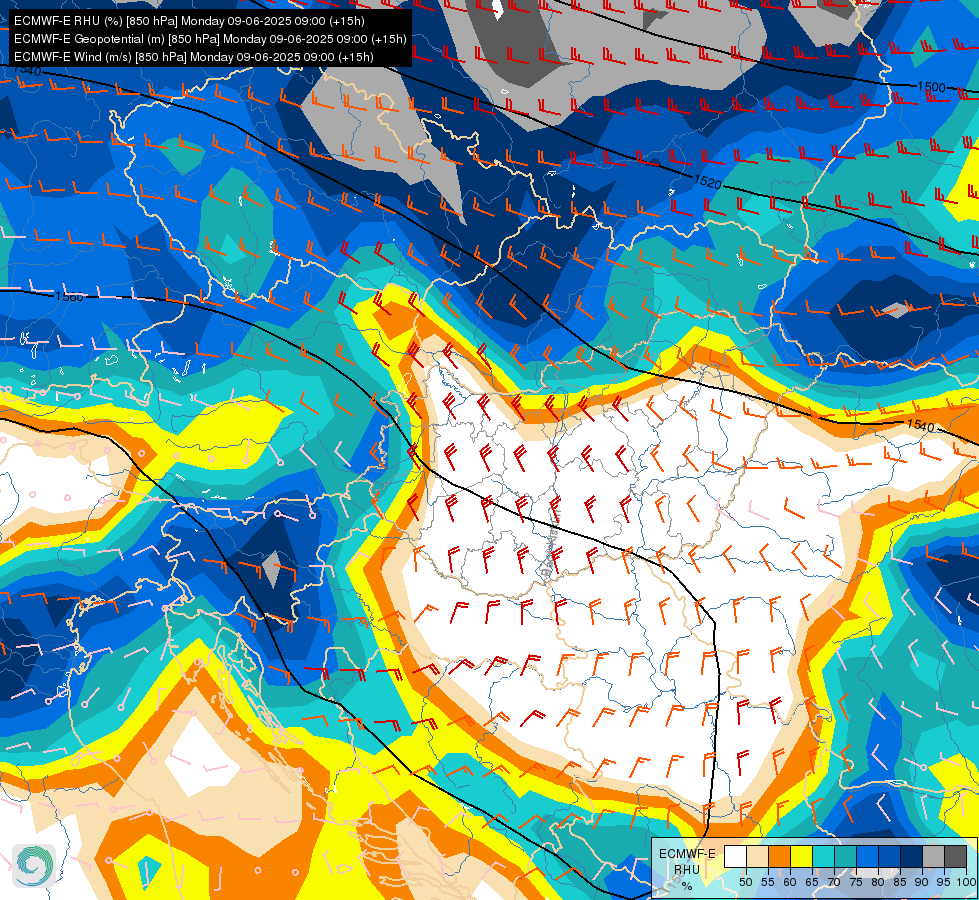
Task: Click the 100 tick label in the legend
Action: (966, 882)
